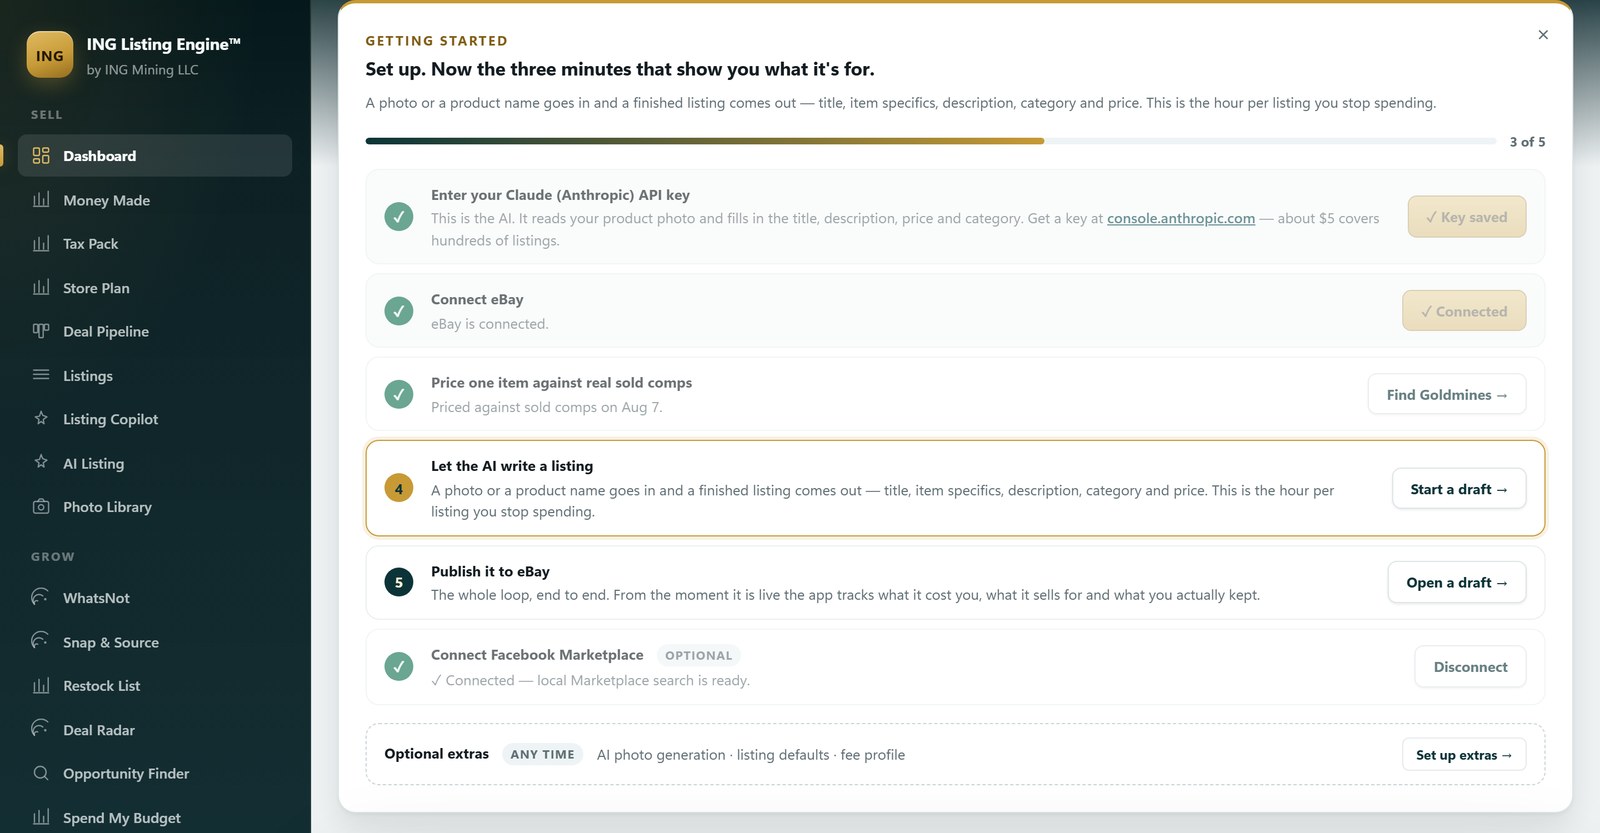
Task: Click the Photo Library camera icon
Action: click(x=41, y=507)
